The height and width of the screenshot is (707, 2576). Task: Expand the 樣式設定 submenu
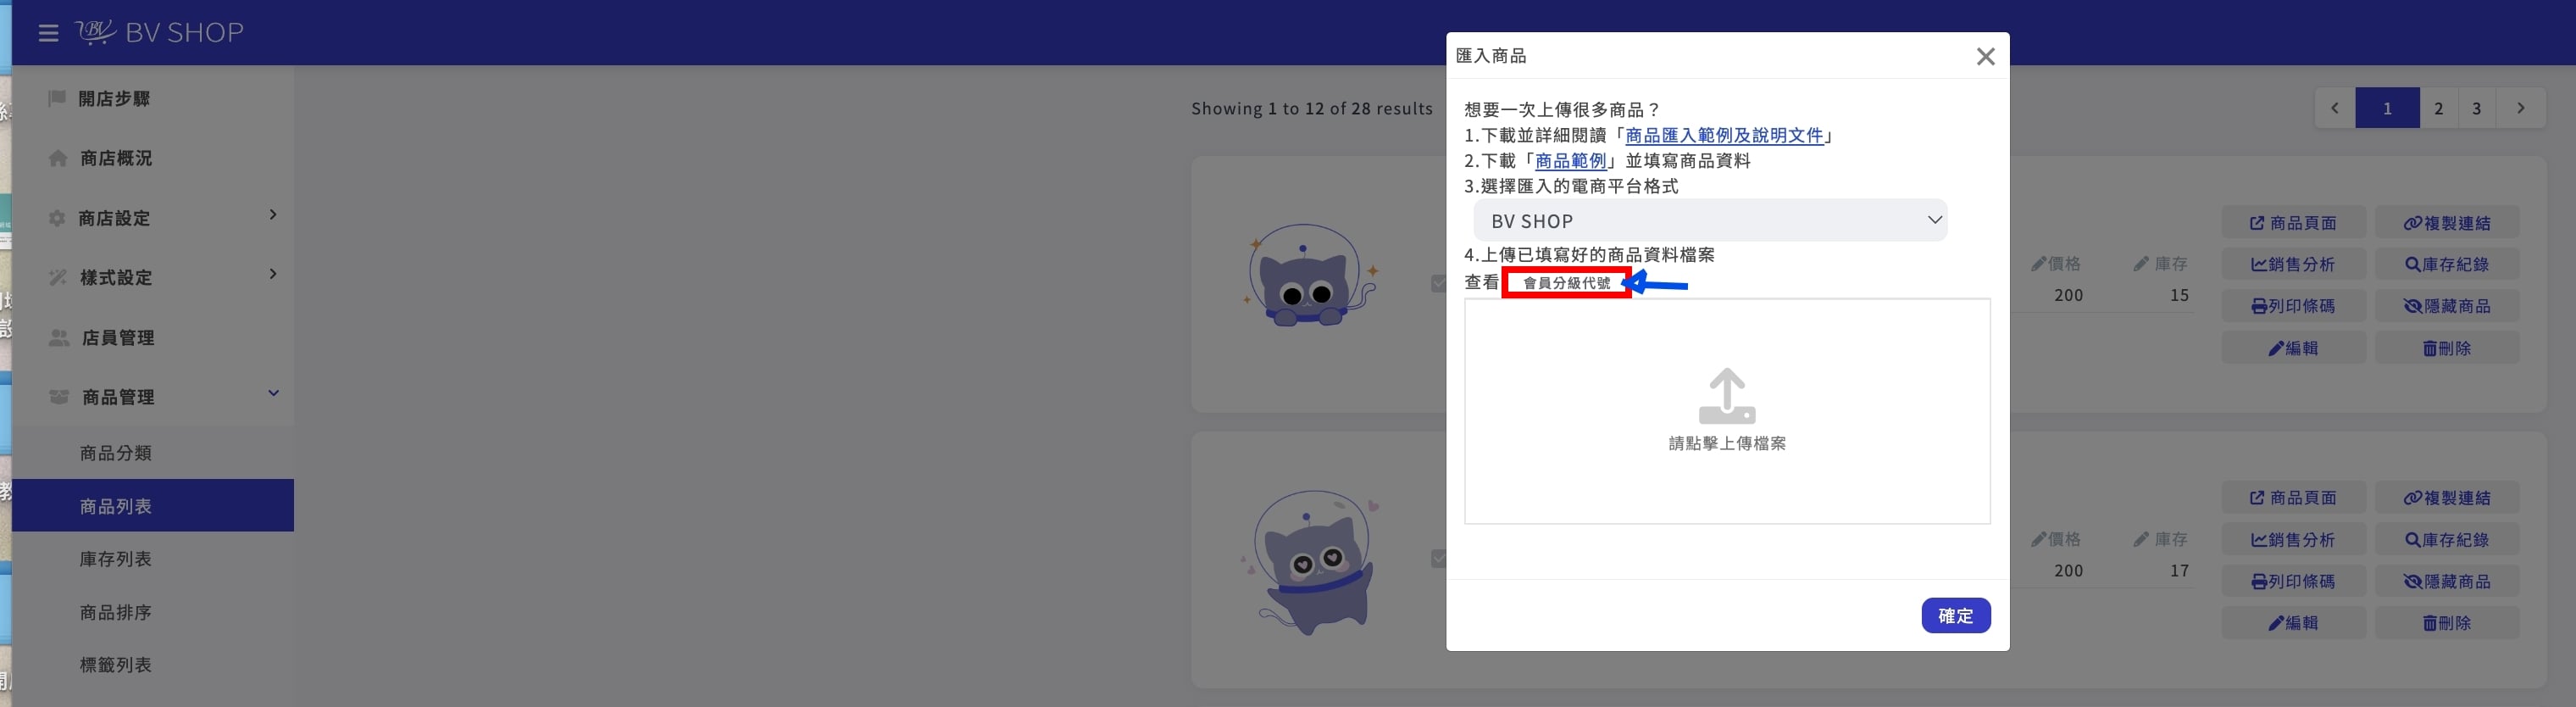(273, 274)
